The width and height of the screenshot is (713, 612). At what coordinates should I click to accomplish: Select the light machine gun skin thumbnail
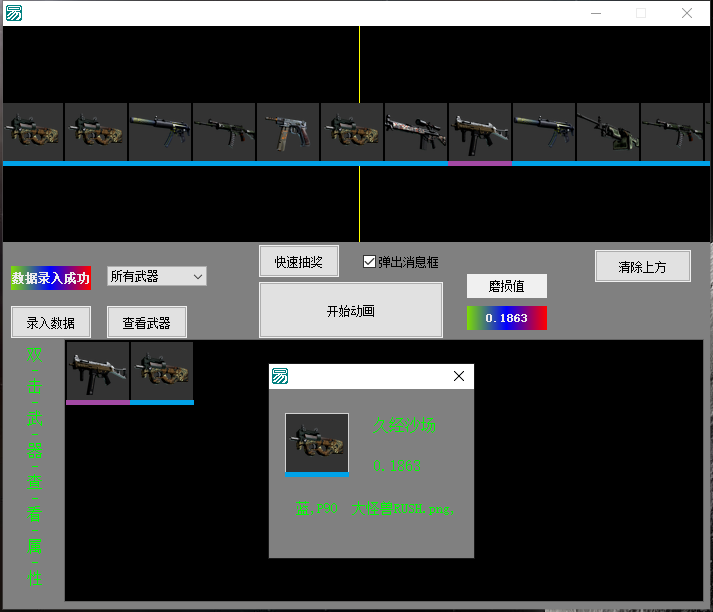(x=608, y=132)
